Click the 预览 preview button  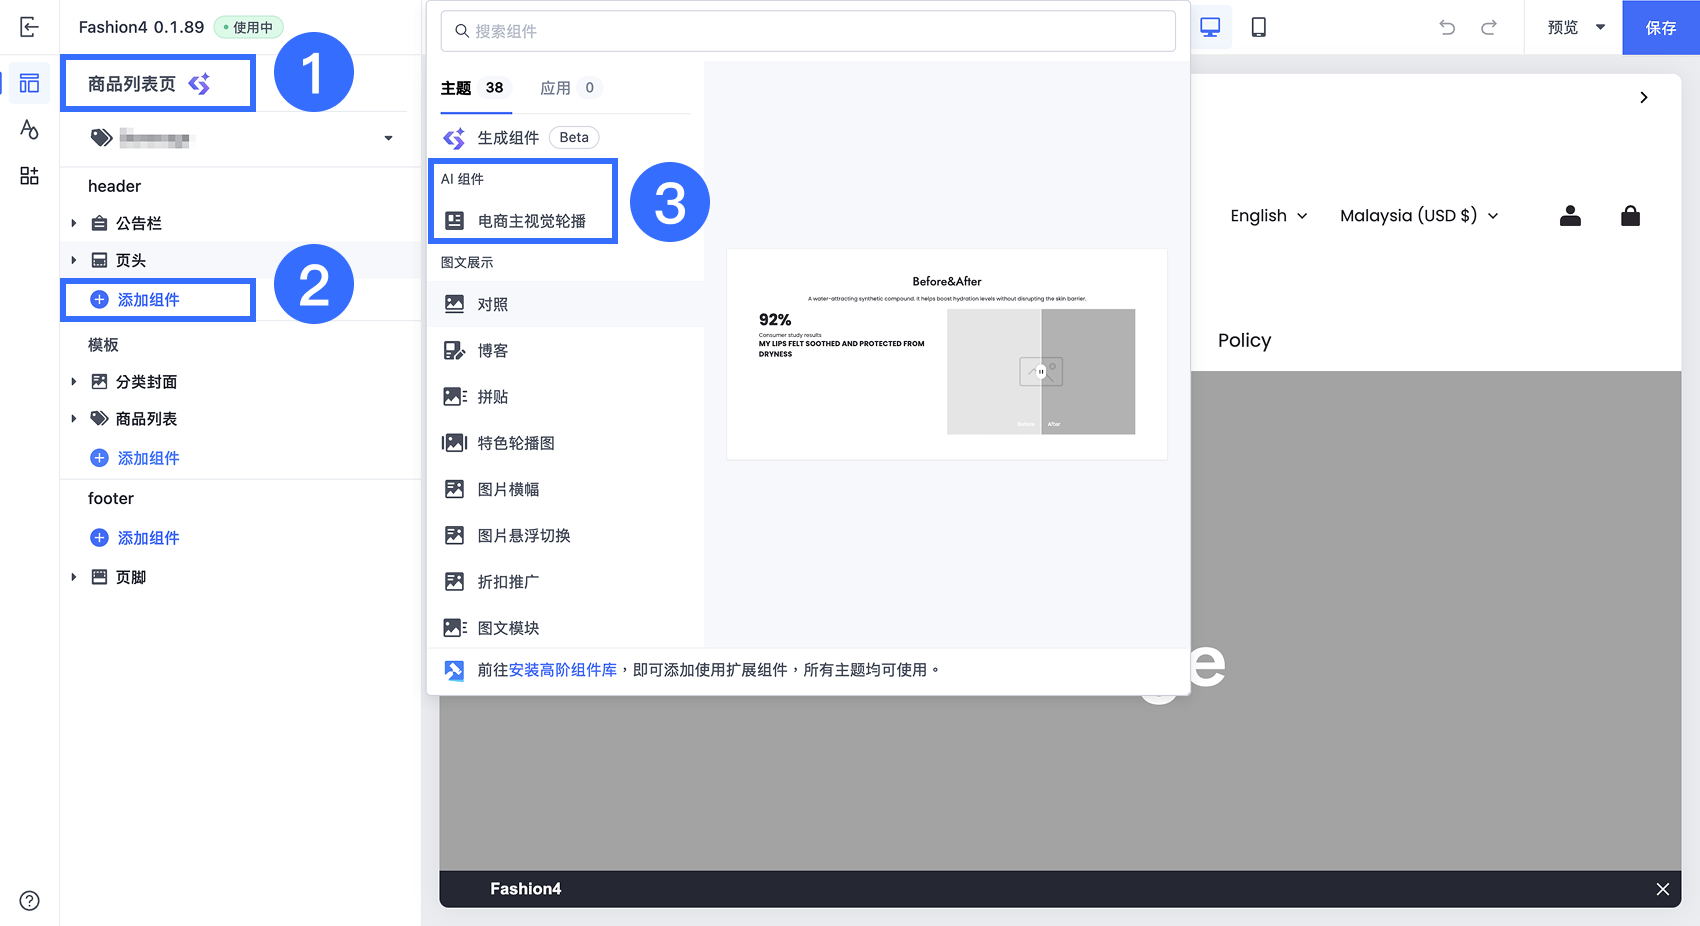[1562, 27]
